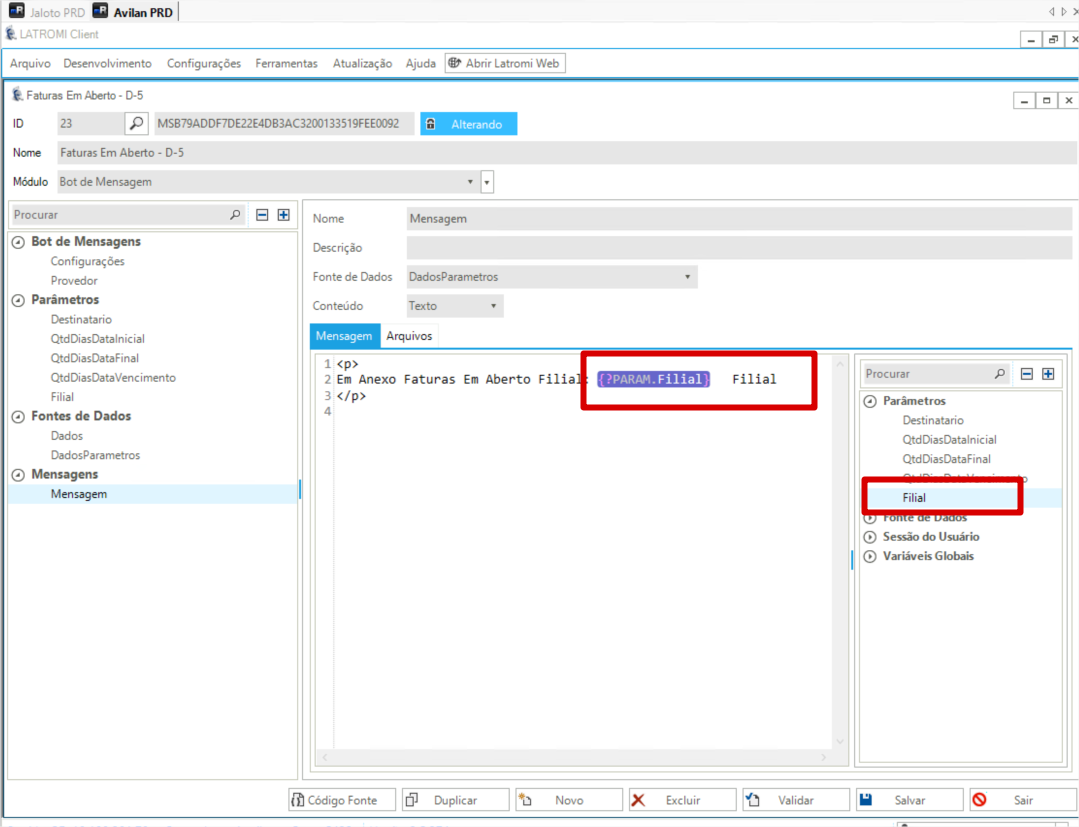Open the Fonte de Dados dropdown
This screenshot has height=827, width=1079.
click(687, 277)
